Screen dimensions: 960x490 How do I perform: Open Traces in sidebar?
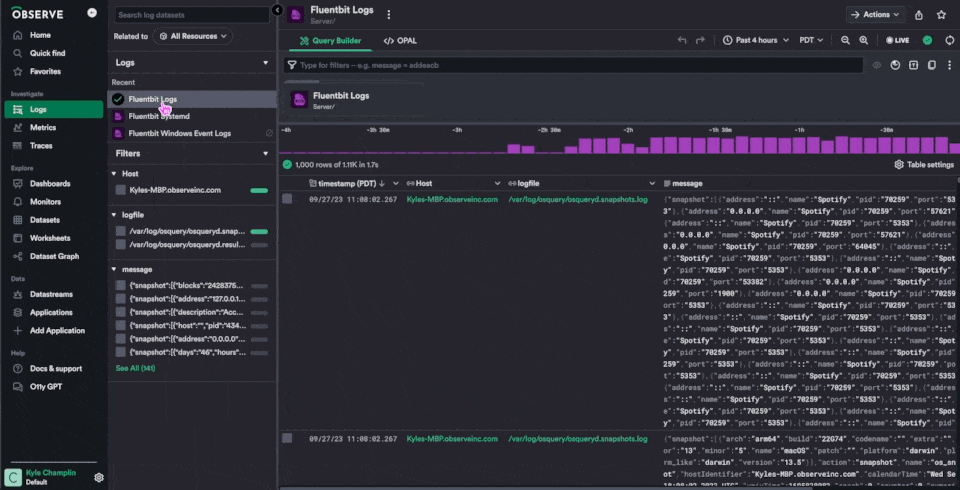tap(41, 146)
